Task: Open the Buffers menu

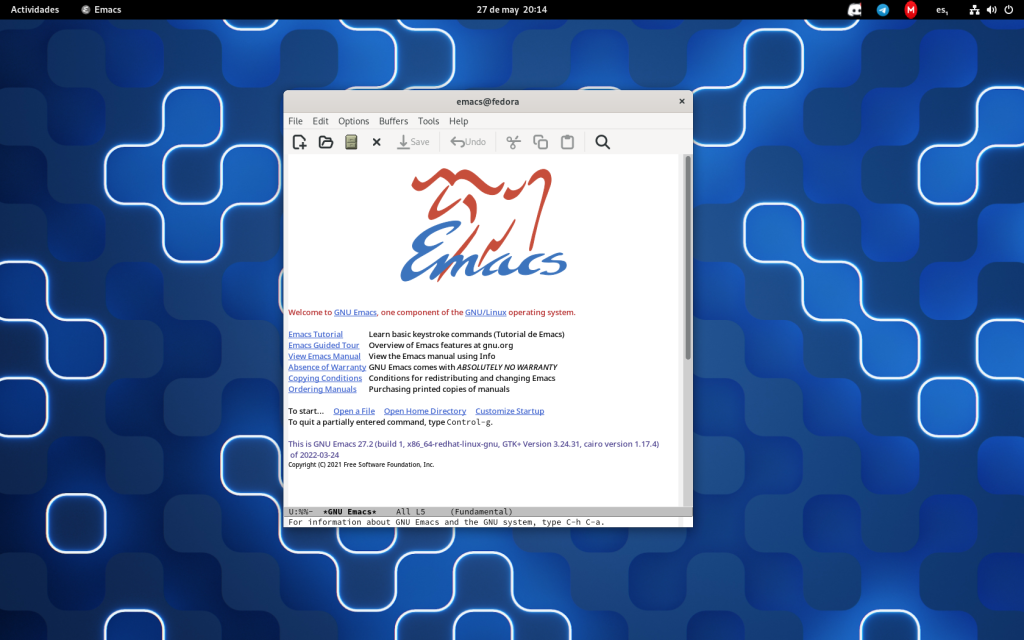Action: pos(393,120)
